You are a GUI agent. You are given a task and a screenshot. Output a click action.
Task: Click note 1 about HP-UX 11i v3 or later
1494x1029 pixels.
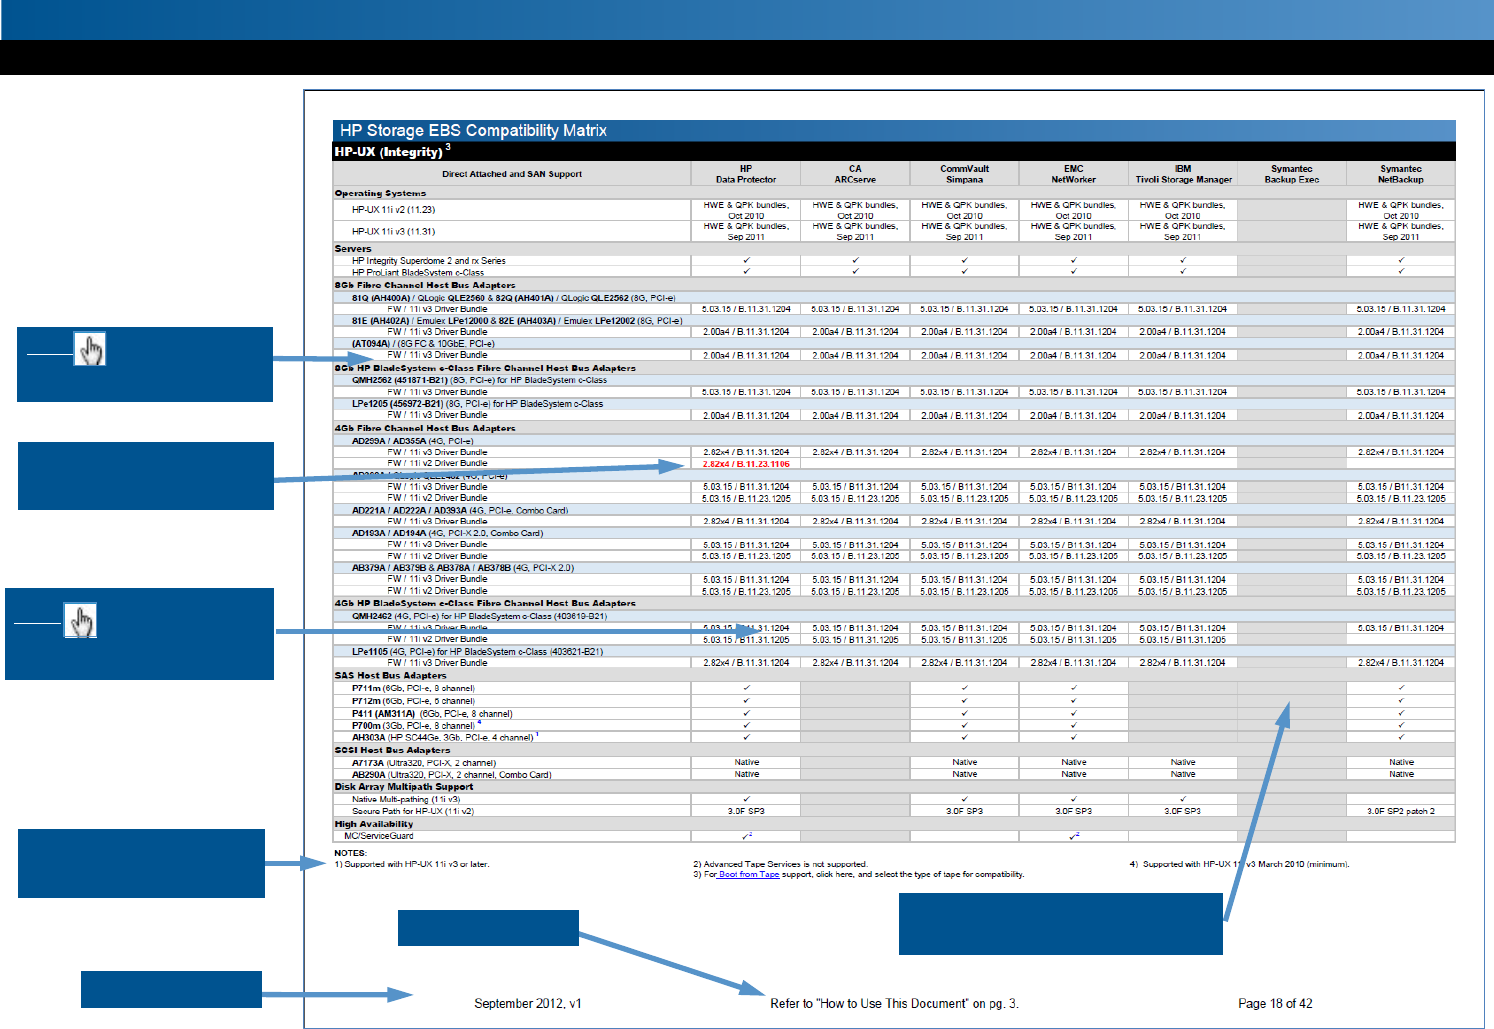412,864
